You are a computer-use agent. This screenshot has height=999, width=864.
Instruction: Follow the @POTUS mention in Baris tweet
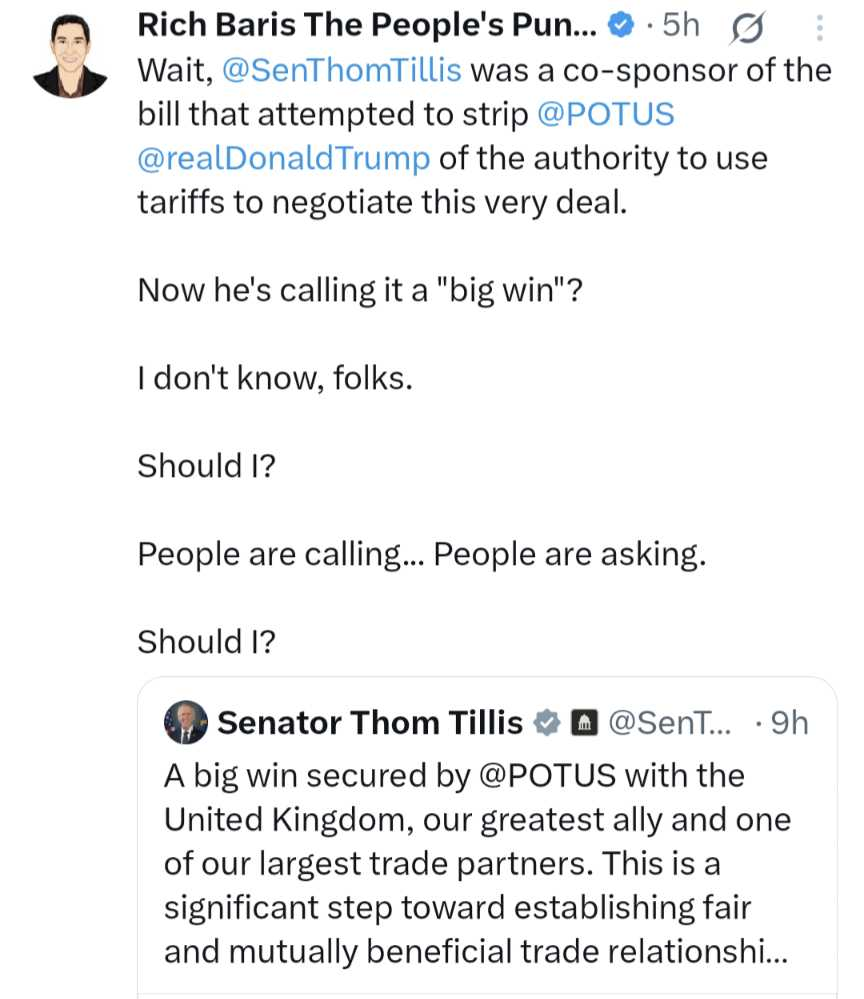click(606, 114)
